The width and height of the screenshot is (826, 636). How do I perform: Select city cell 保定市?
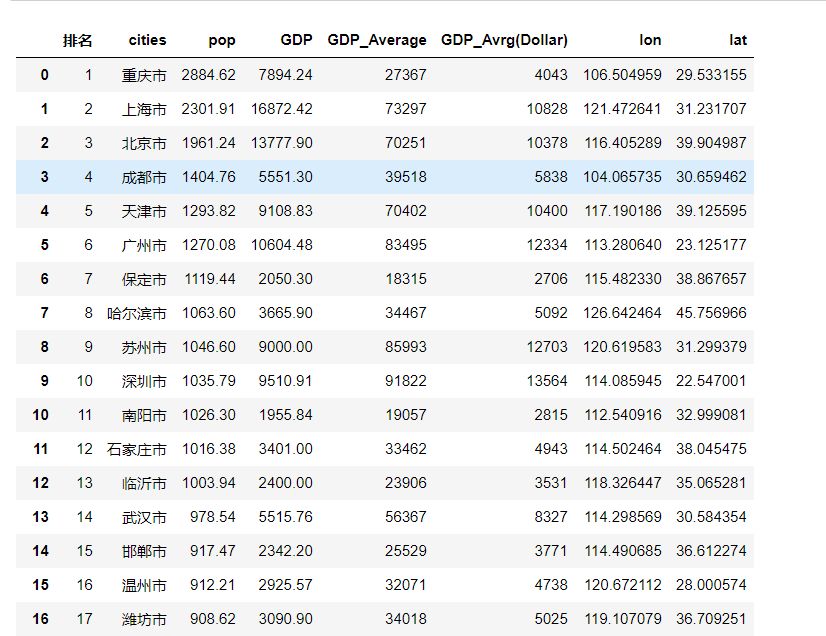point(144,279)
